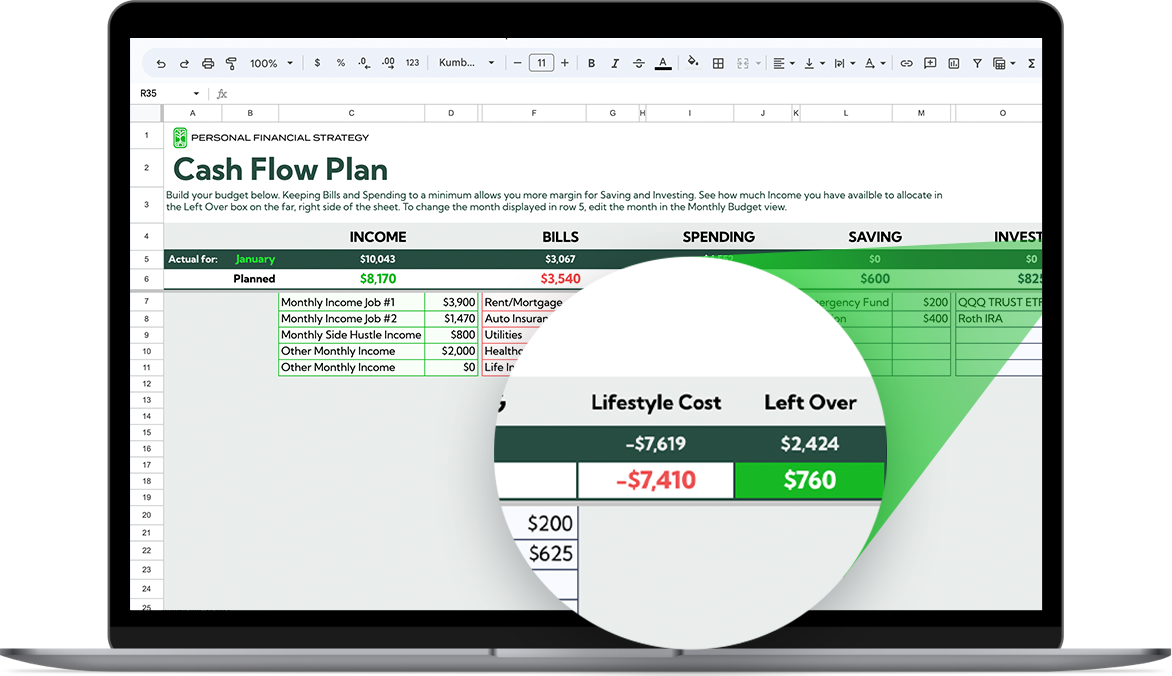
Task: Click into the fx formula bar
Action: pyautogui.click(x=628, y=93)
